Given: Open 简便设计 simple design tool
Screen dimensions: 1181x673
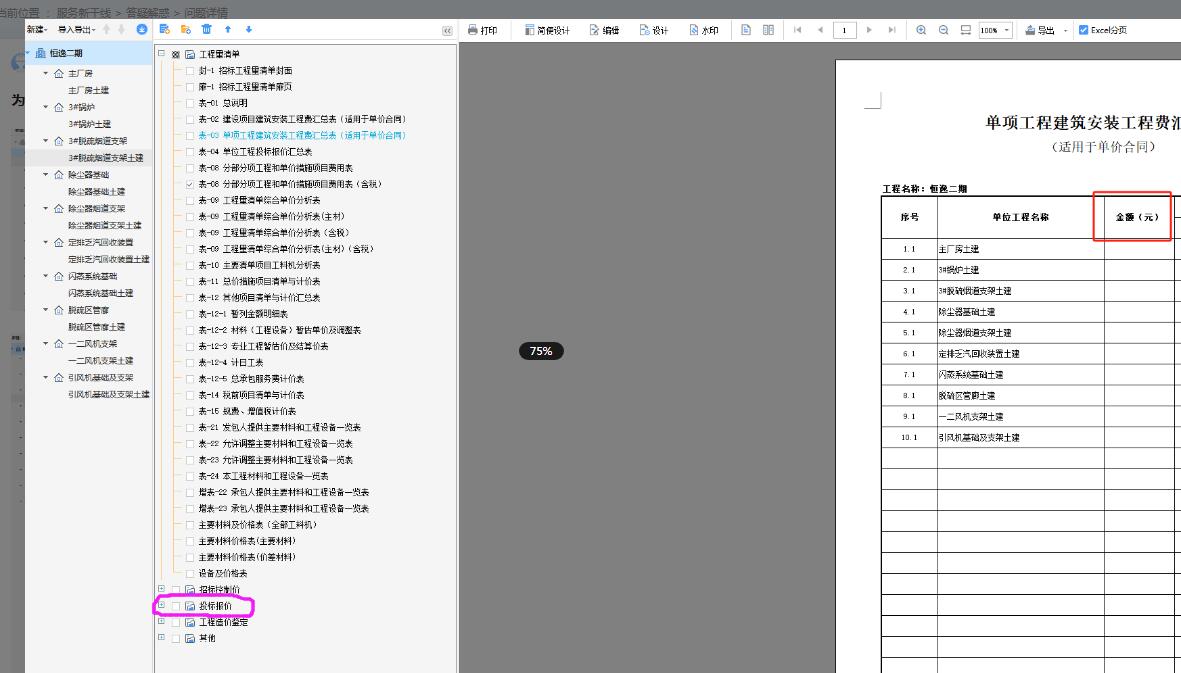Looking at the screenshot, I should tap(547, 30).
